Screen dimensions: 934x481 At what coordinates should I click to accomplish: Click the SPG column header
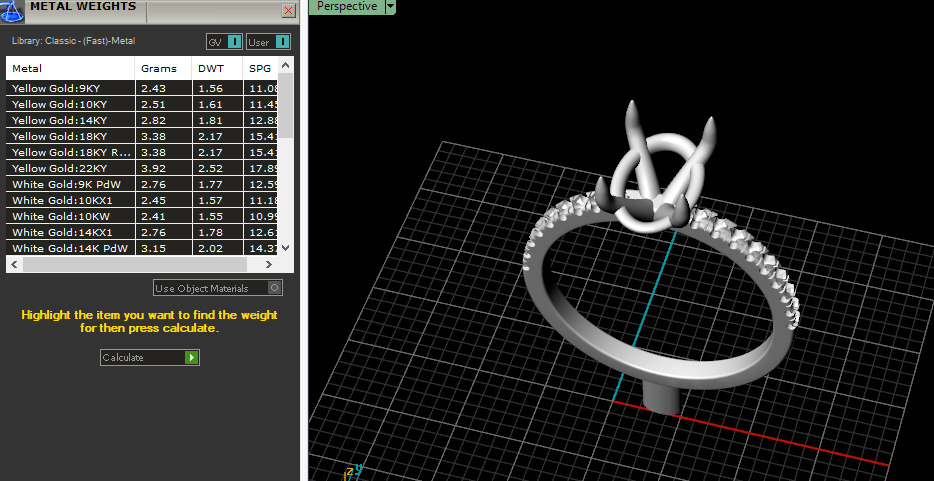click(260, 68)
